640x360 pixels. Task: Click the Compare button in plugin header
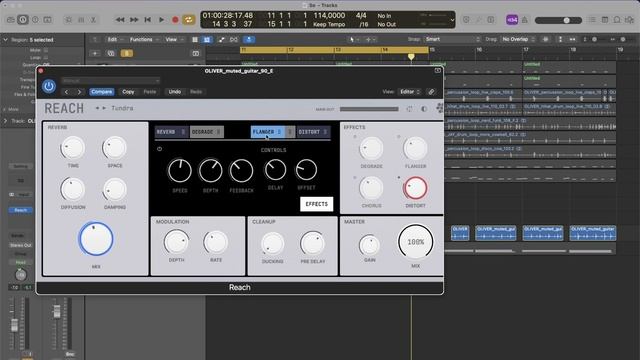pos(102,92)
